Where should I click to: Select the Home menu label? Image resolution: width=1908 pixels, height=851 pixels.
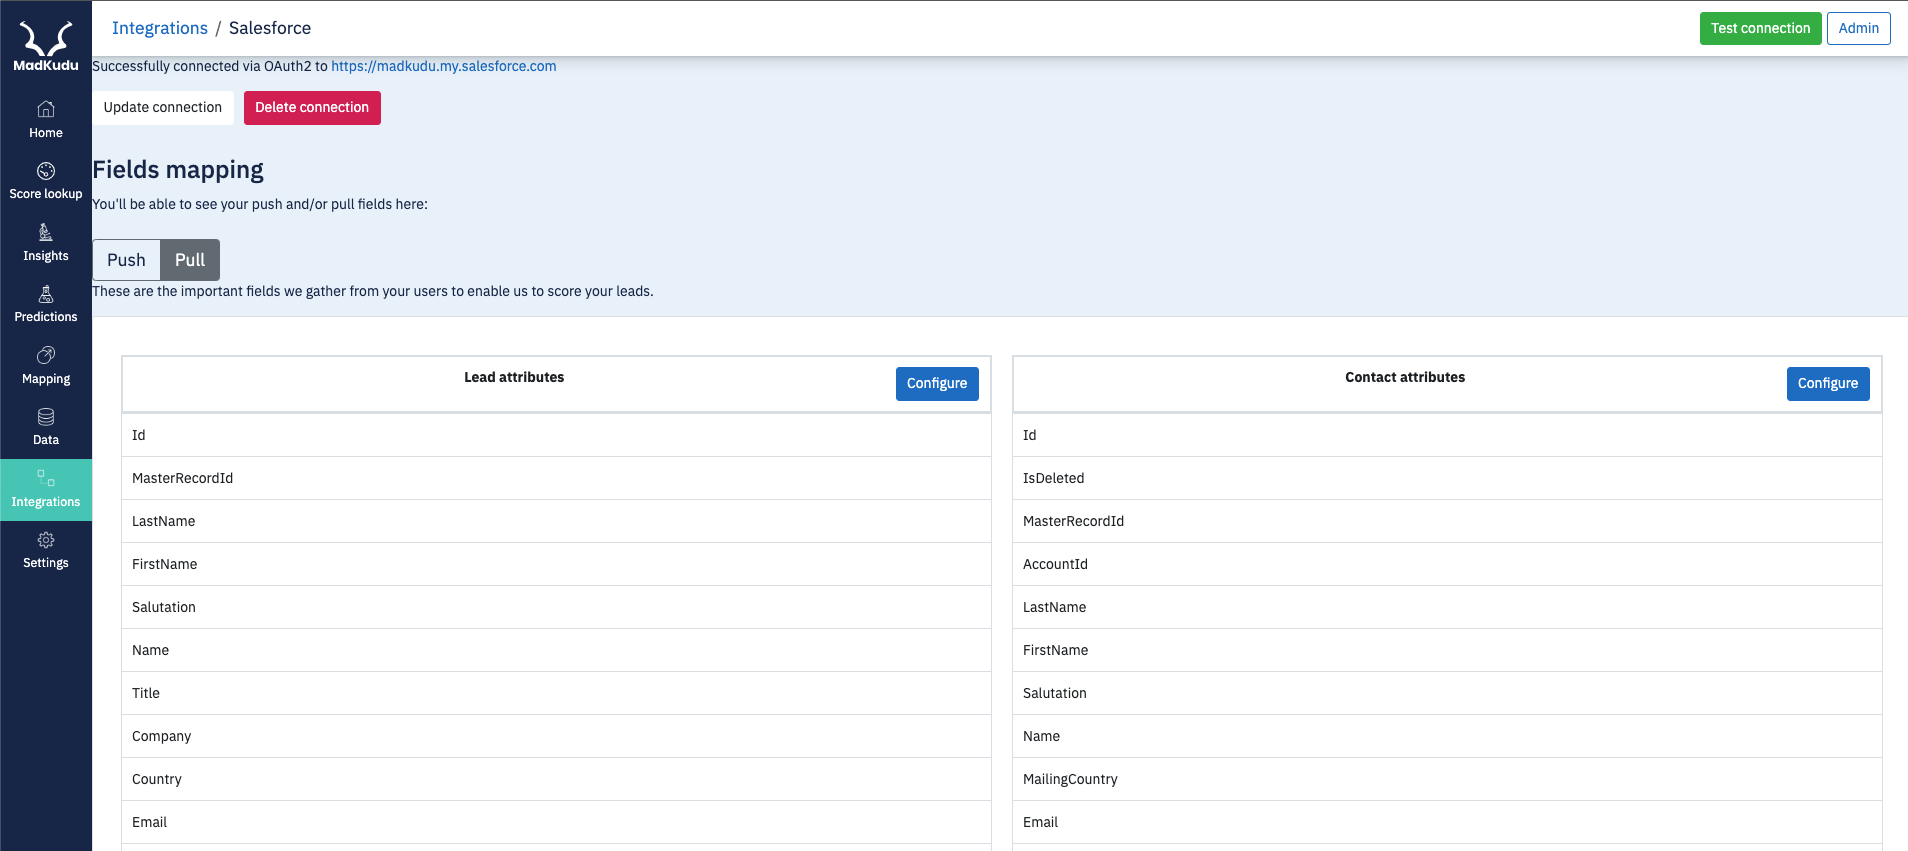pyautogui.click(x=46, y=133)
